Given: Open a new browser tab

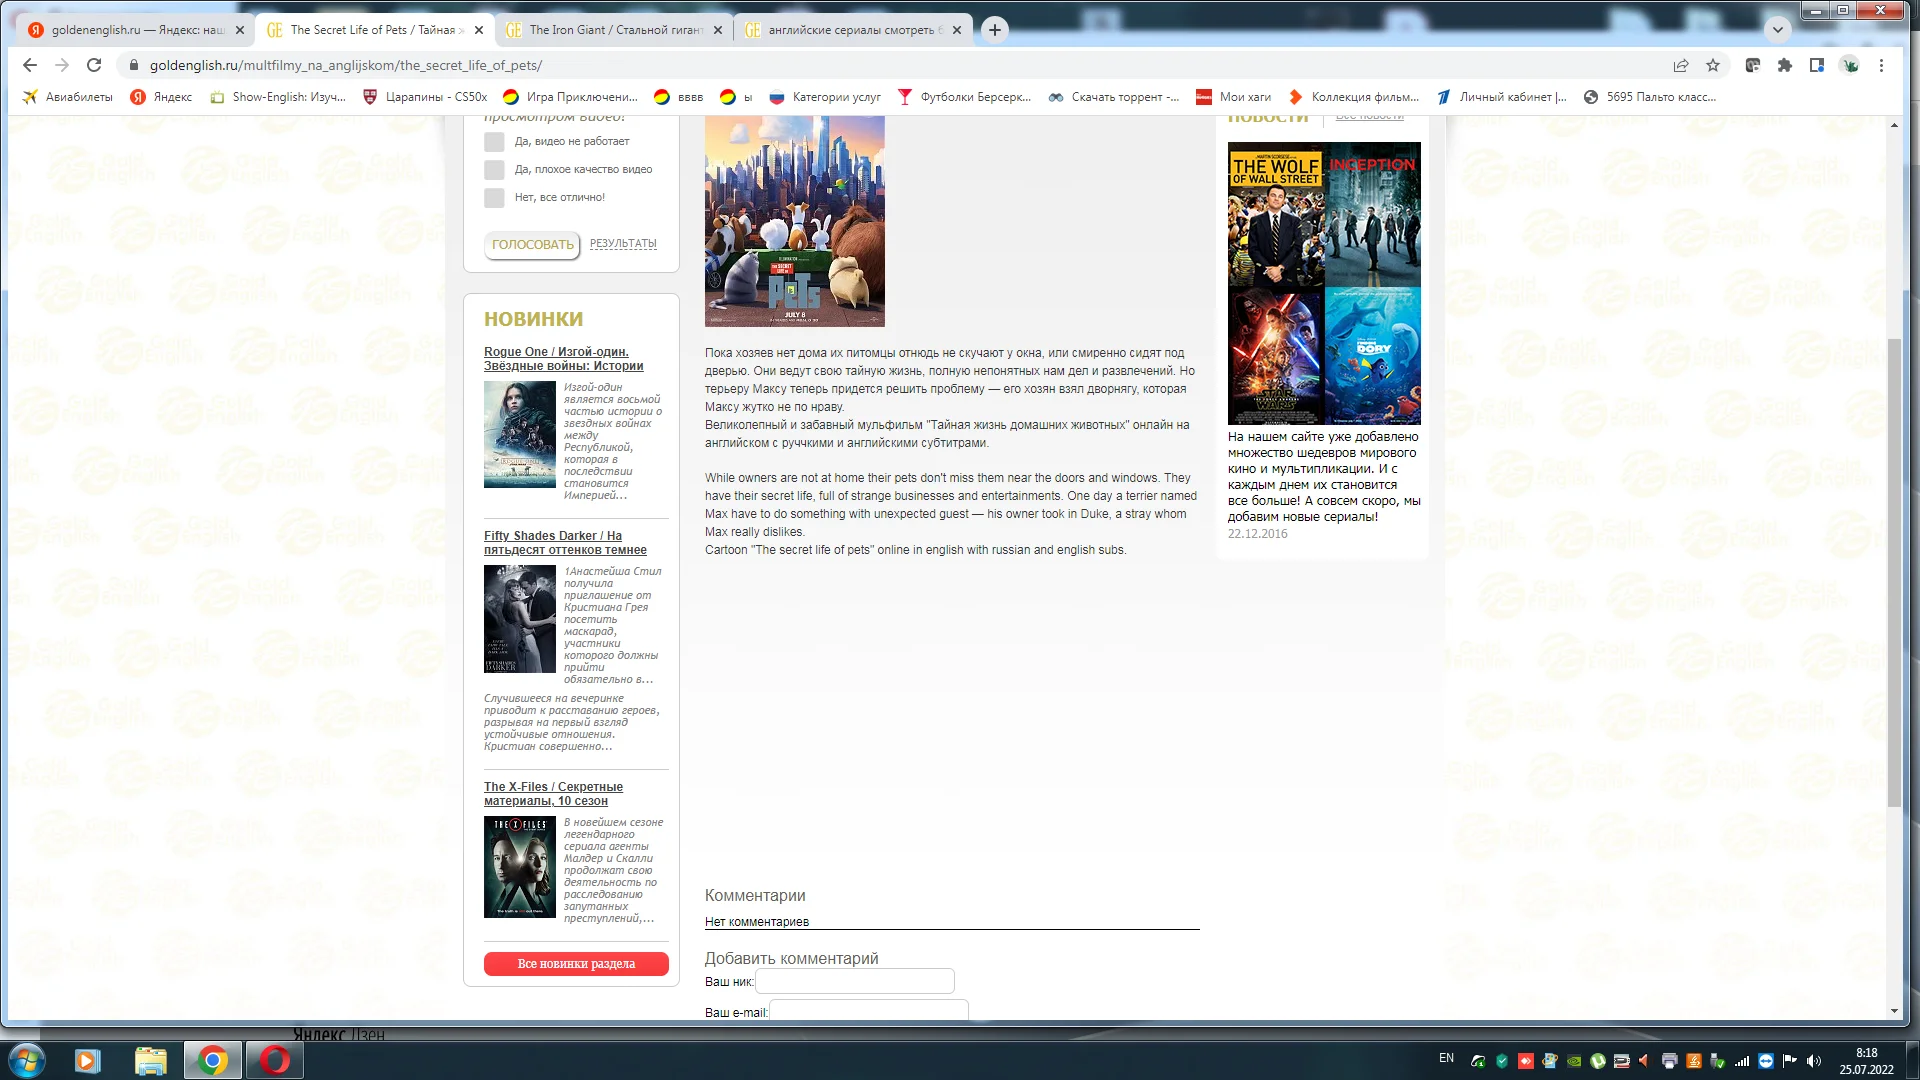Looking at the screenshot, I should point(994,30).
